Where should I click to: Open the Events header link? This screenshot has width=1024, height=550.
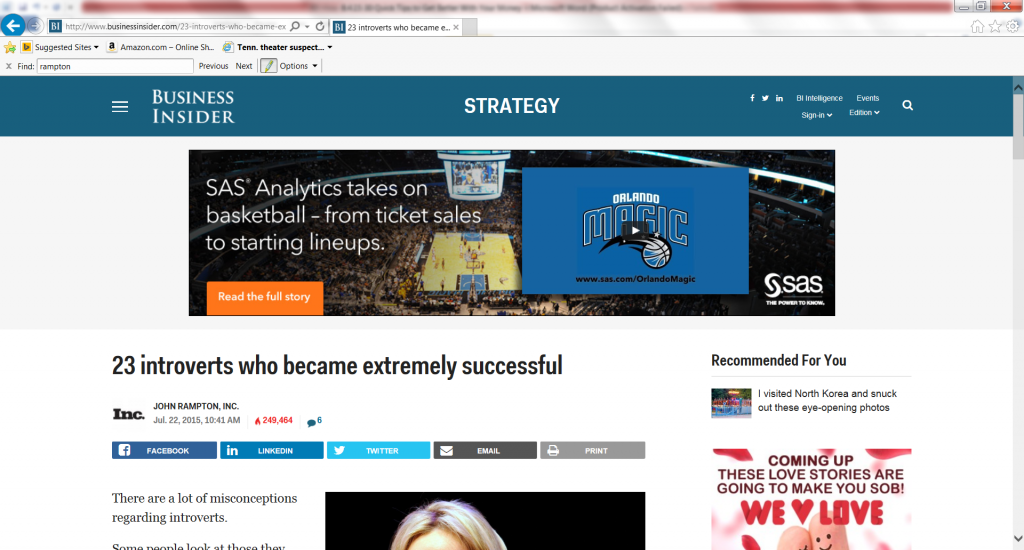click(867, 98)
